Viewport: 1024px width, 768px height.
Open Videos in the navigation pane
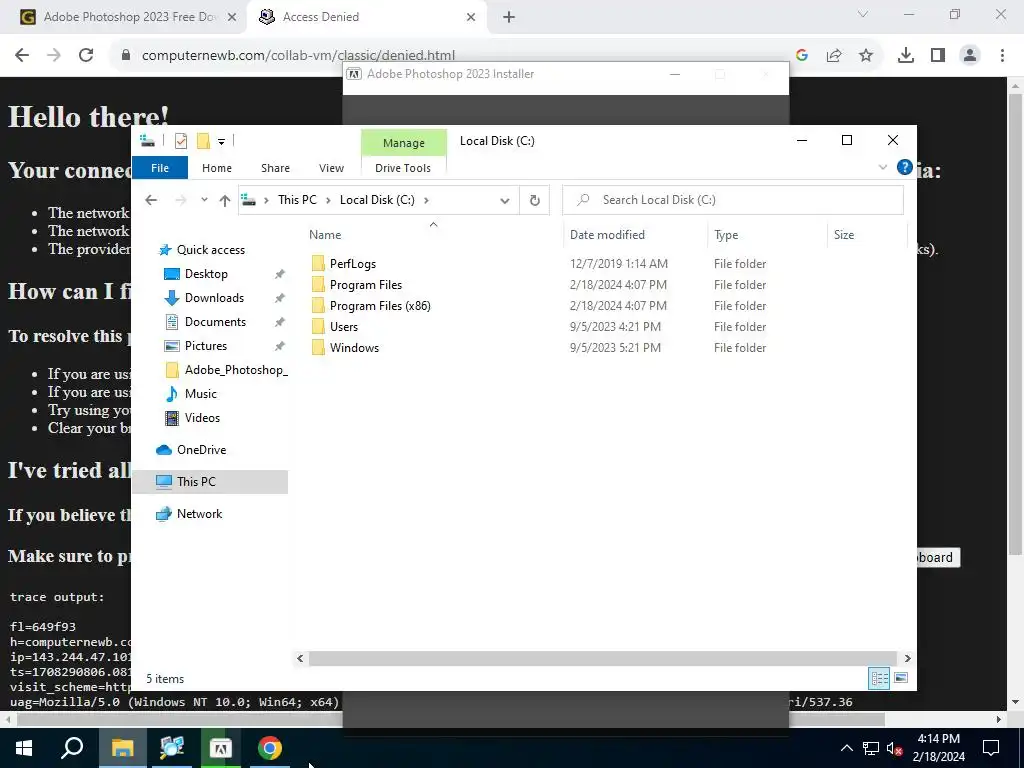(202, 418)
